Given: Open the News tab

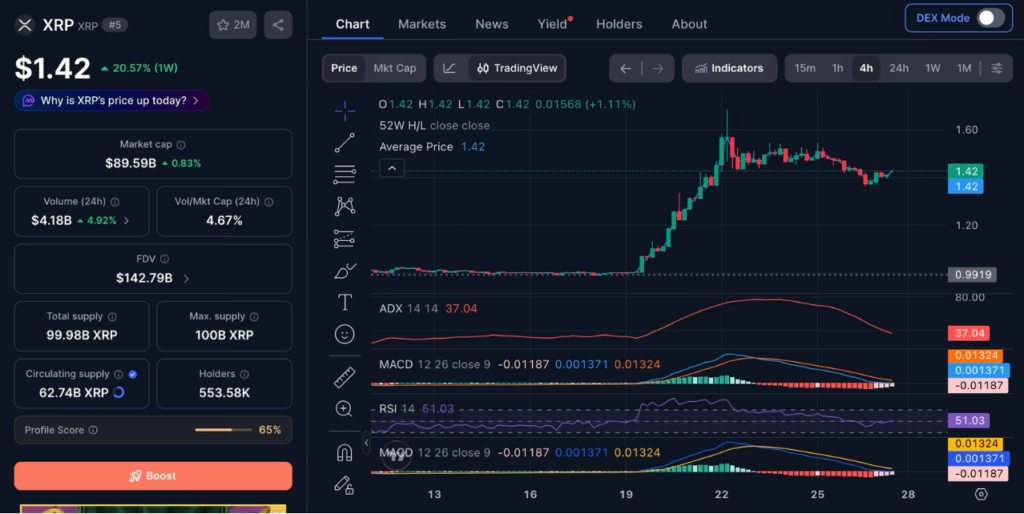Looking at the screenshot, I should pos(492,24).
